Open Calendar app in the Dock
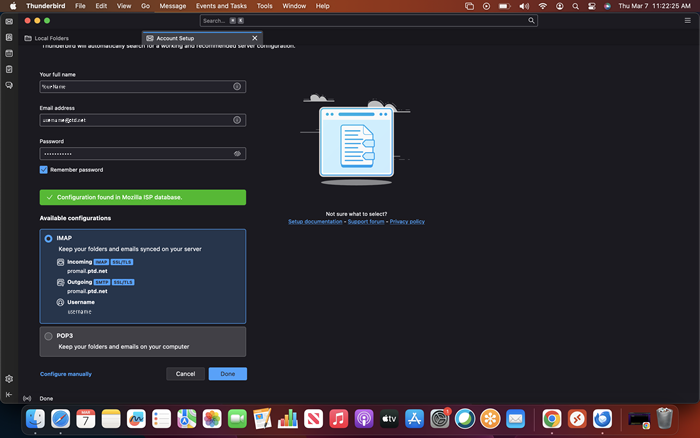Viewport: 700px width, 438px height. (x=86, y=419)
